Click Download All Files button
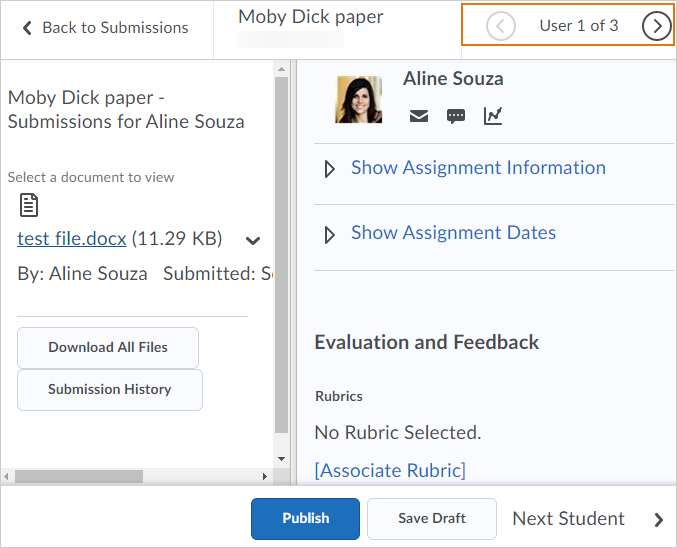The width and height of the screenshot is (677, 548). click(x=108, y=348)
